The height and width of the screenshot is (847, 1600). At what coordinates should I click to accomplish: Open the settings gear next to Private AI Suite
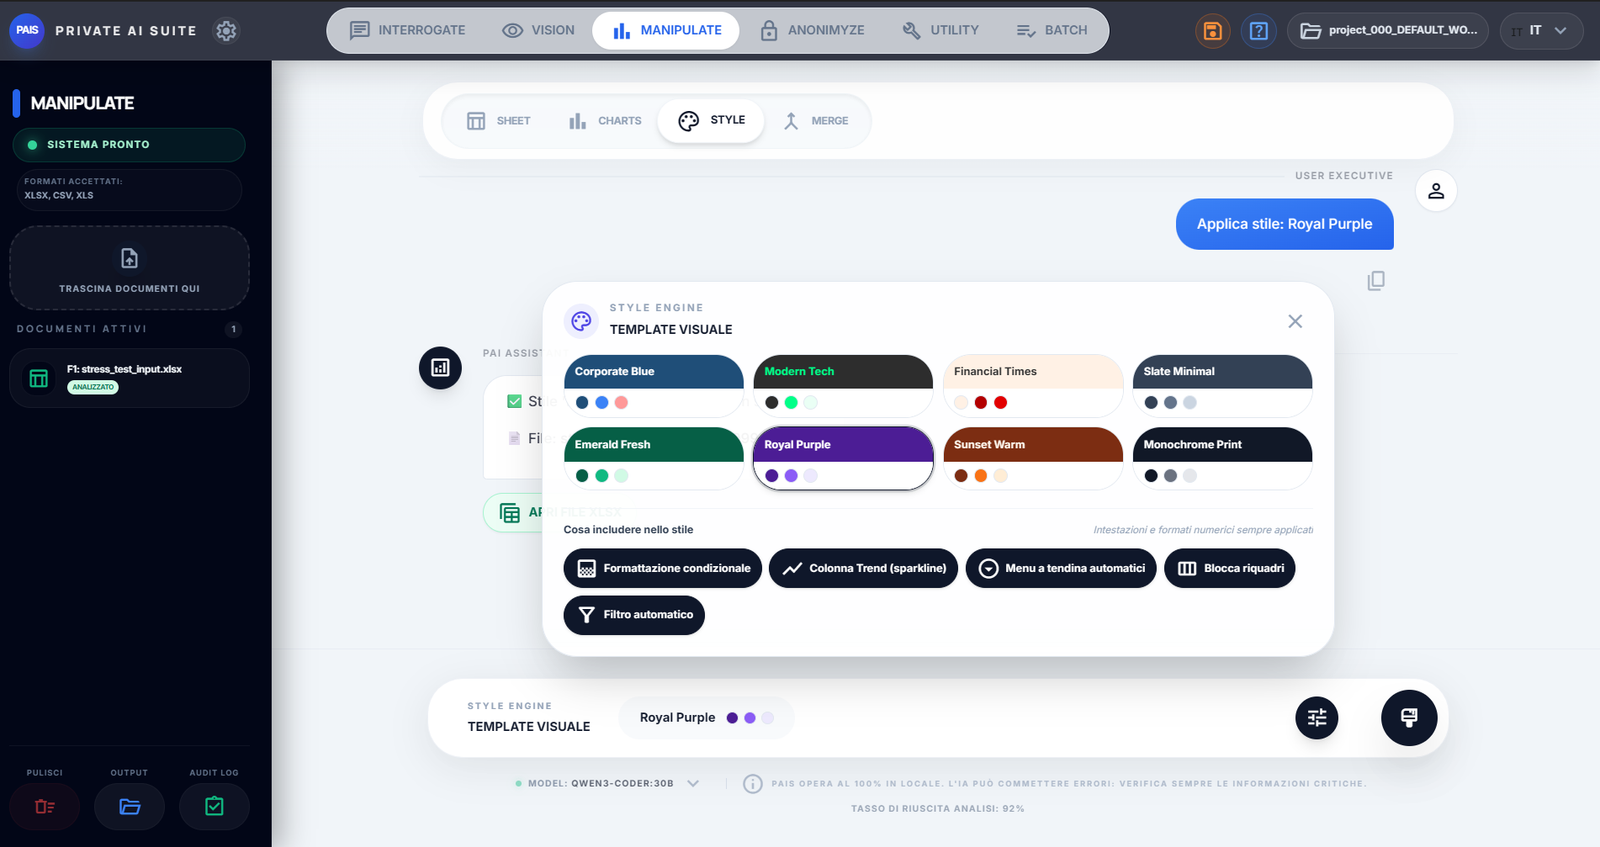coord(226,31)
